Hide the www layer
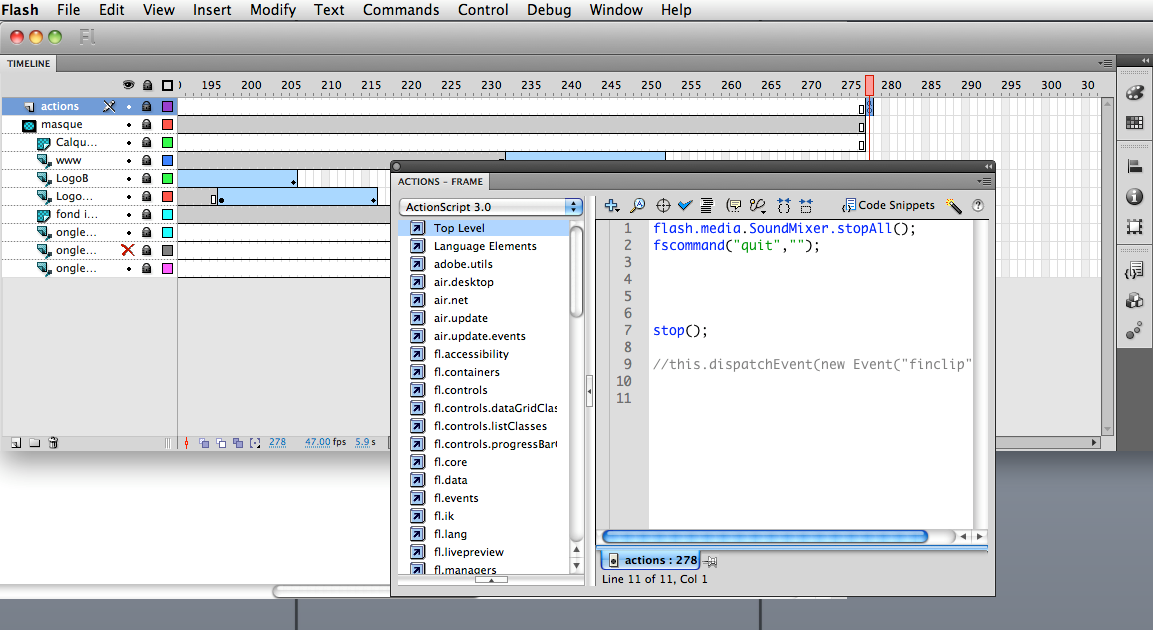The image size is (1153, 630). [129, 160]
